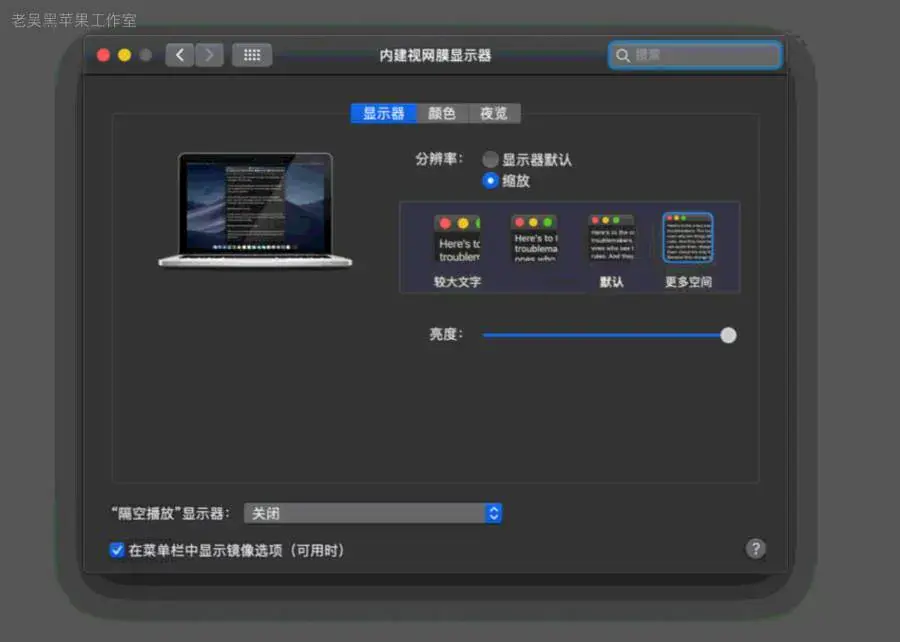The height and width of the screenshot is (642, 900).
Task: Choose the 默认 scaling thumbnail
Action: [612, 239]
